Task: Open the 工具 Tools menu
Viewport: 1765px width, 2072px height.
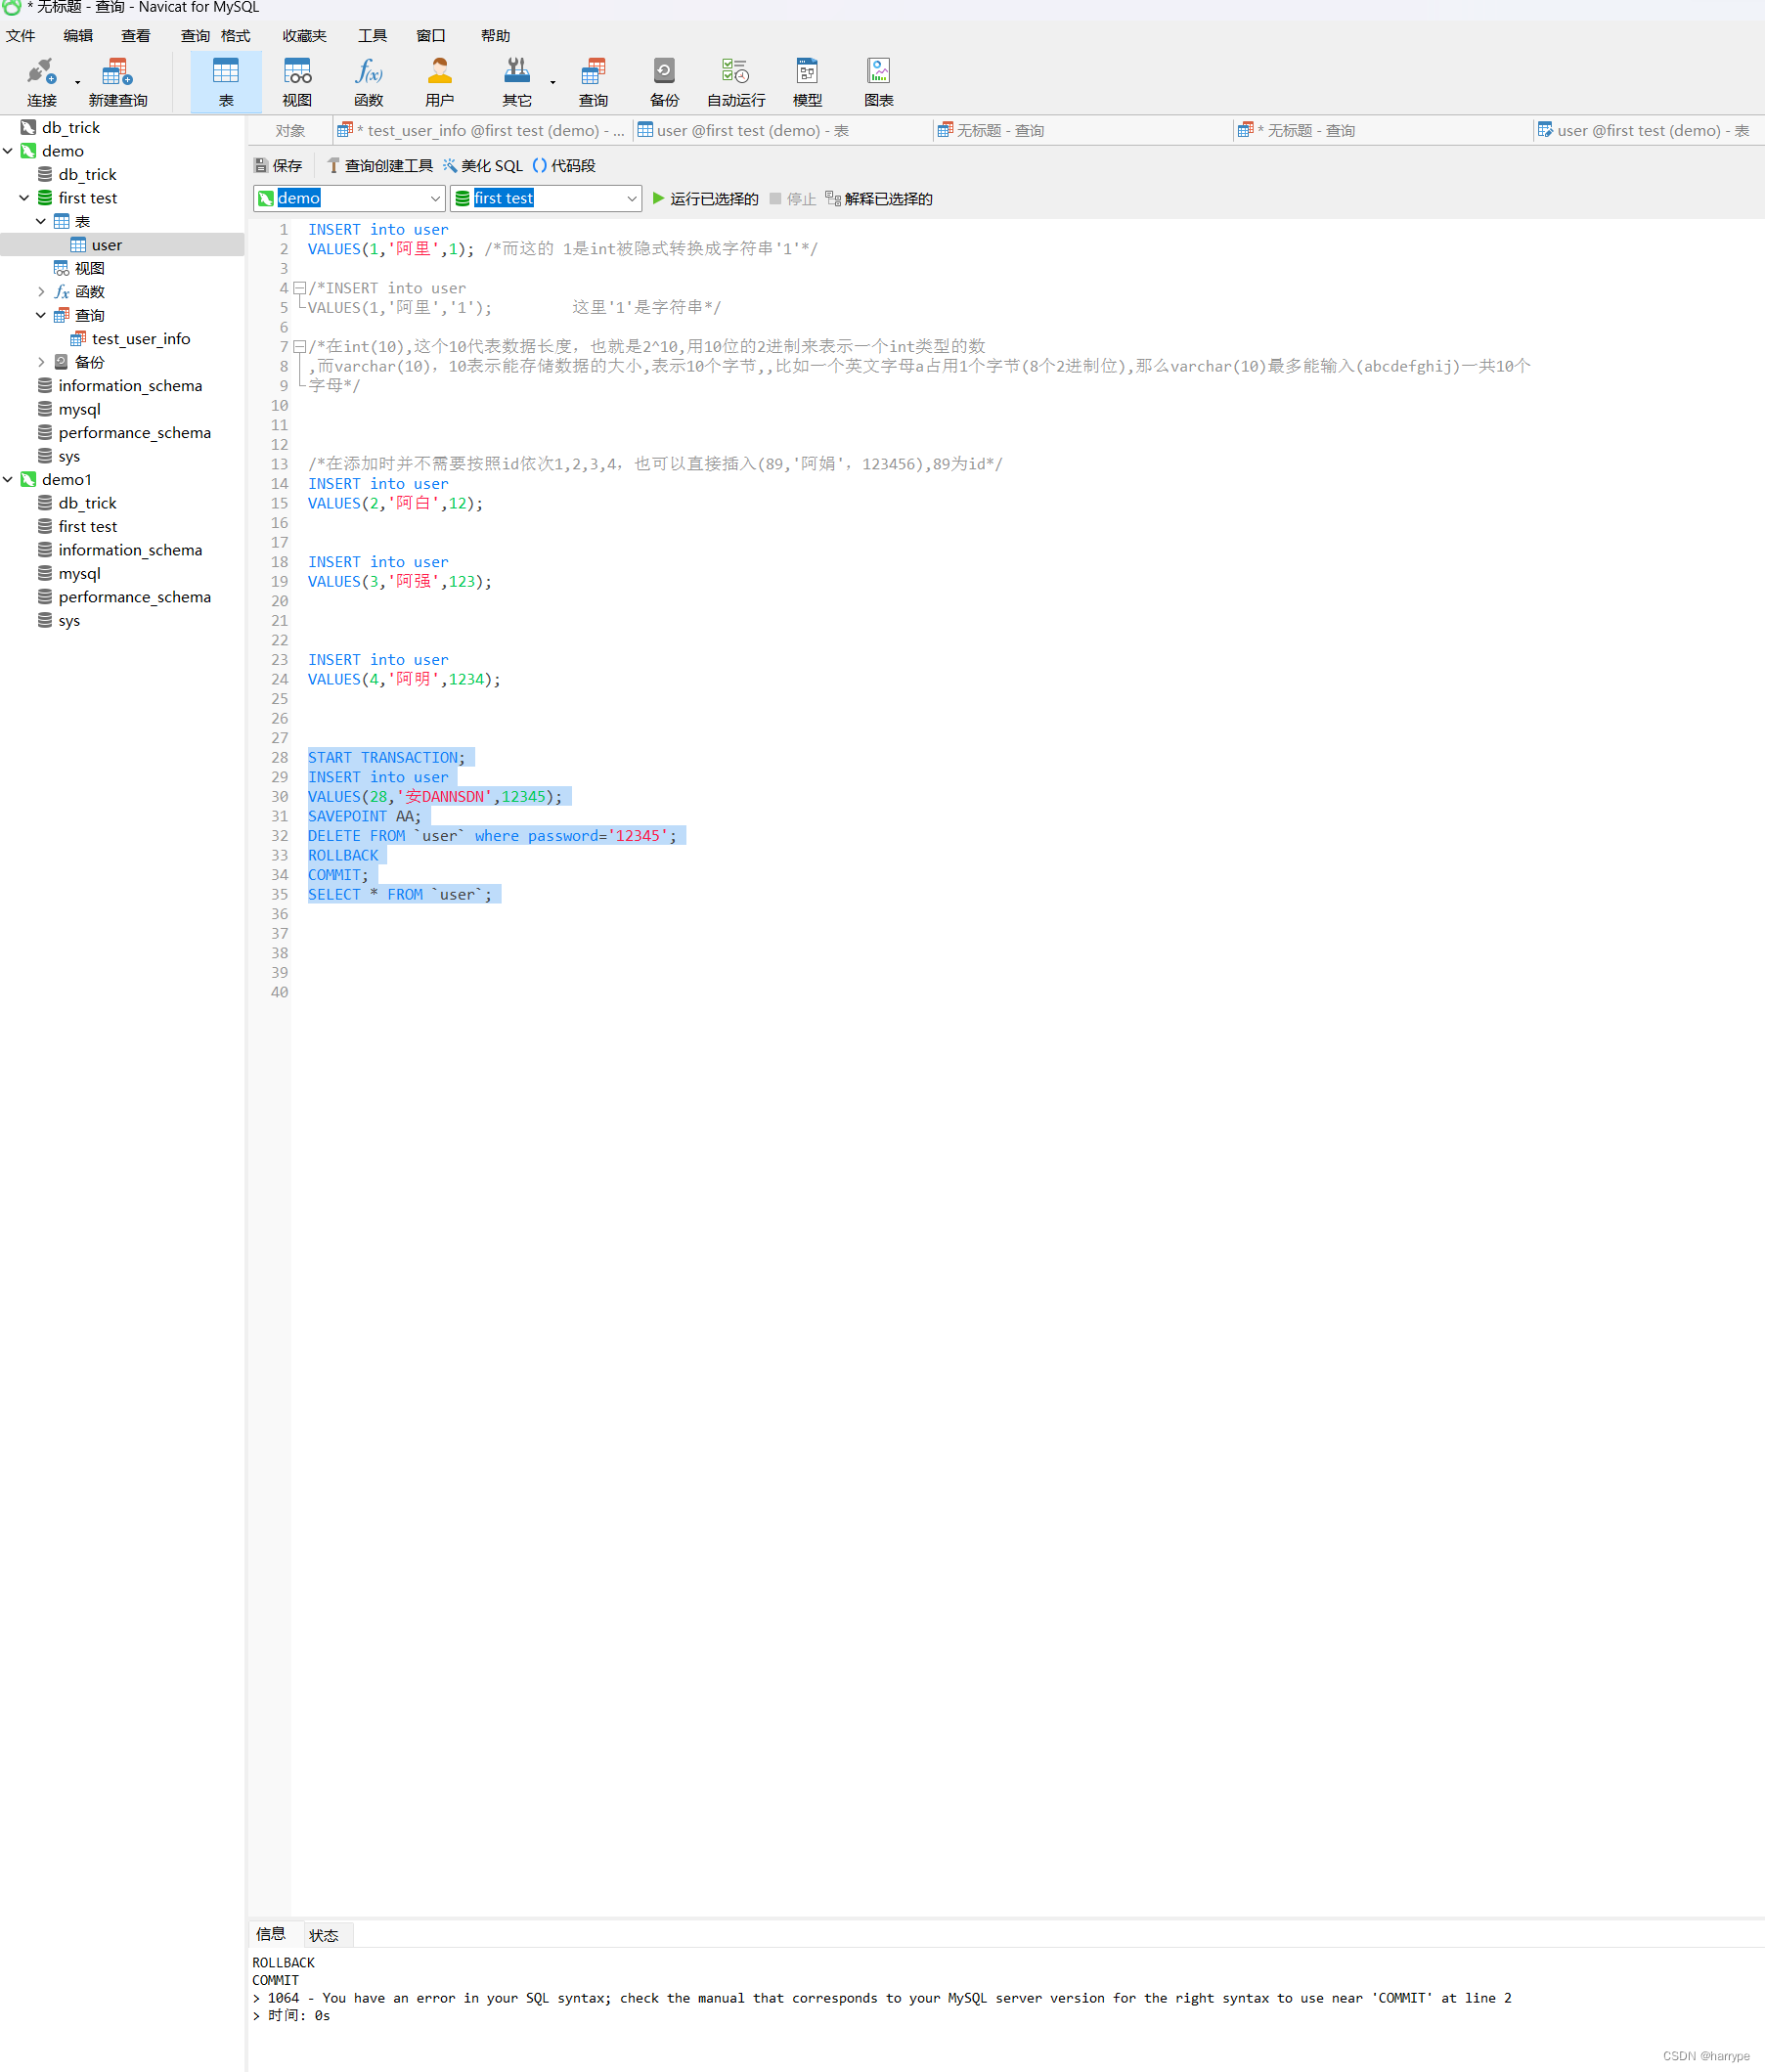Action: pyautogui.click(x=372, y=36)
